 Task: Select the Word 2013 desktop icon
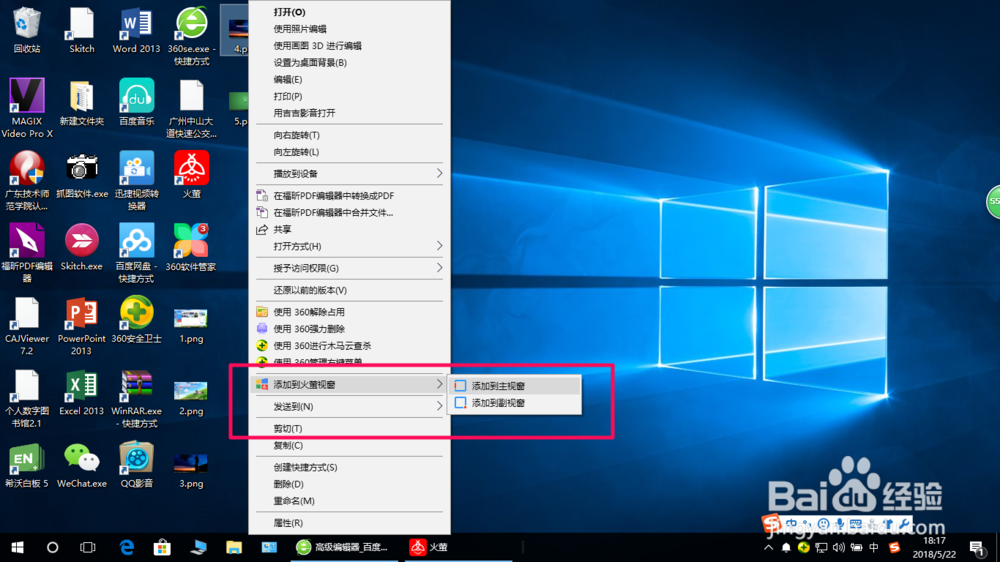136,29
